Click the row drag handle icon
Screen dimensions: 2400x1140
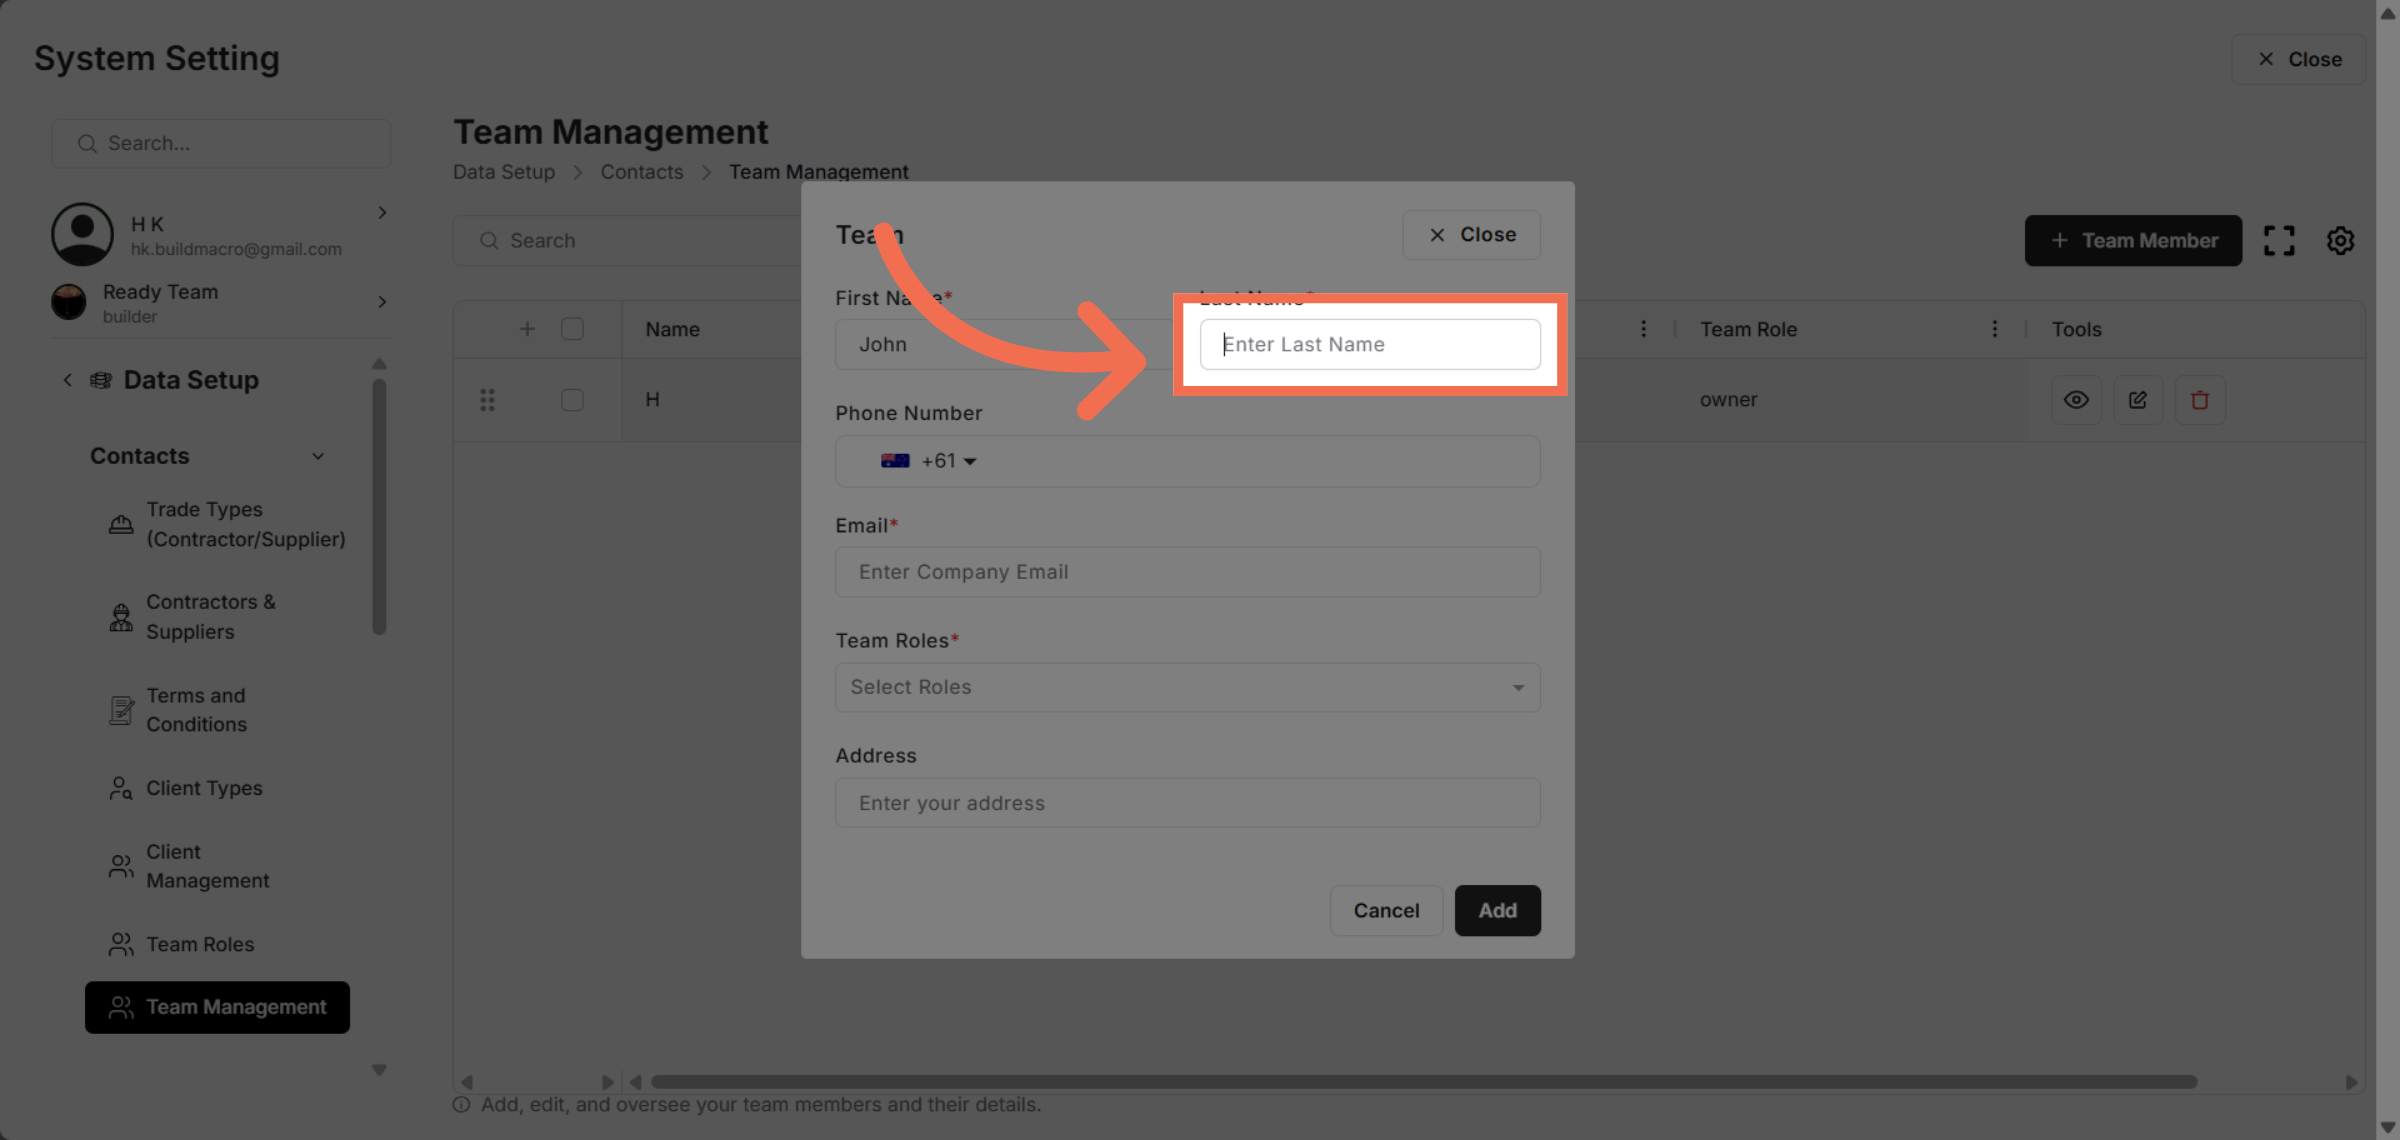point(487,400)
